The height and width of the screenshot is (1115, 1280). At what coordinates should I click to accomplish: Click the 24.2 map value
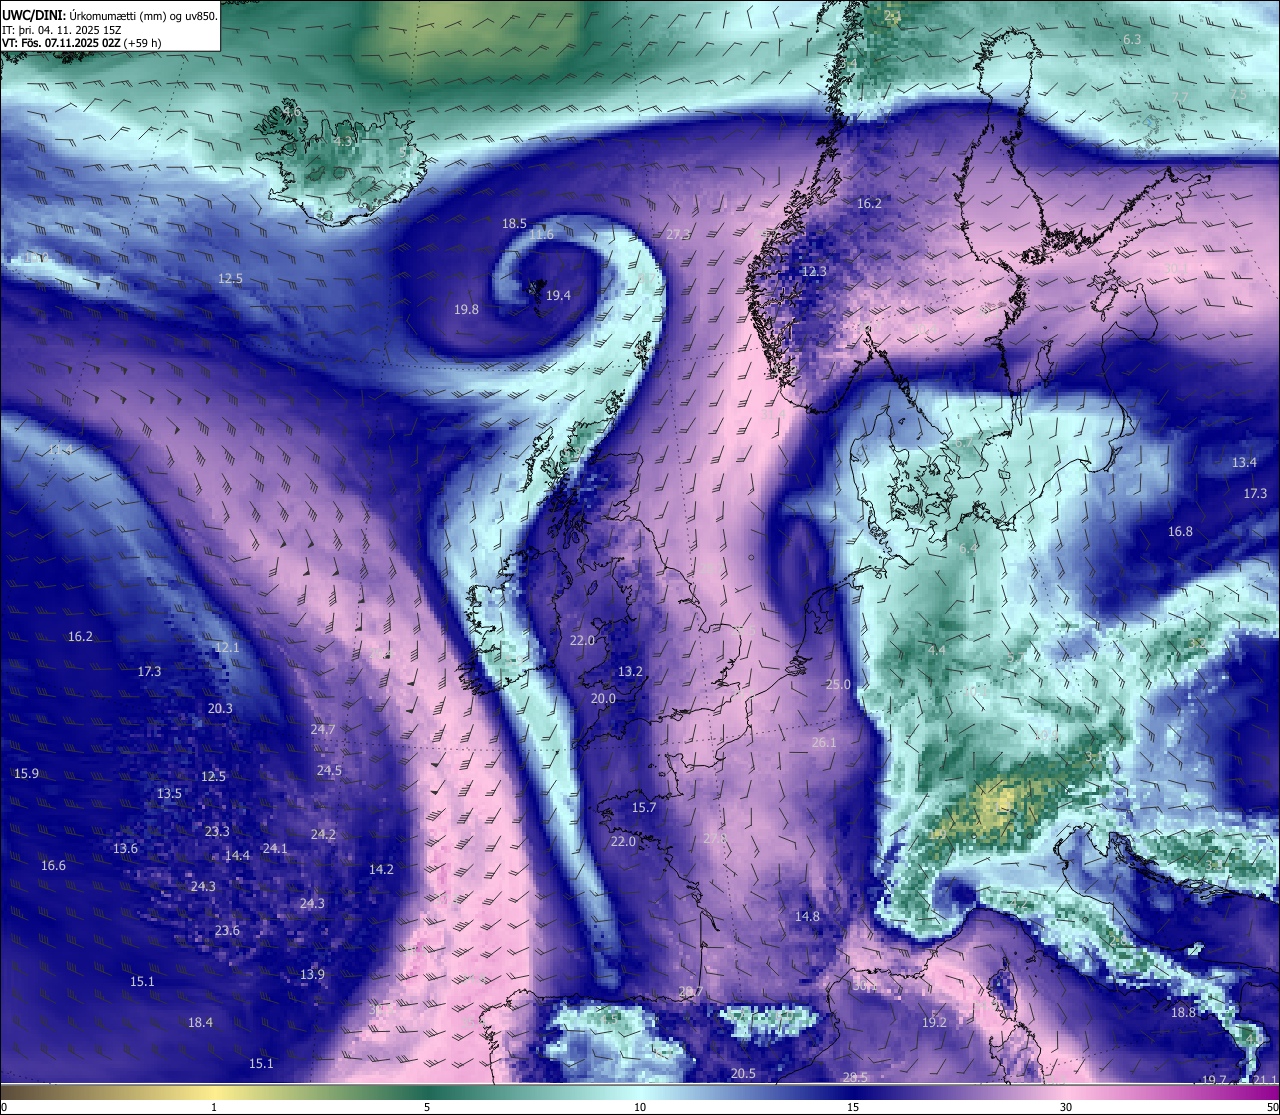323,835
